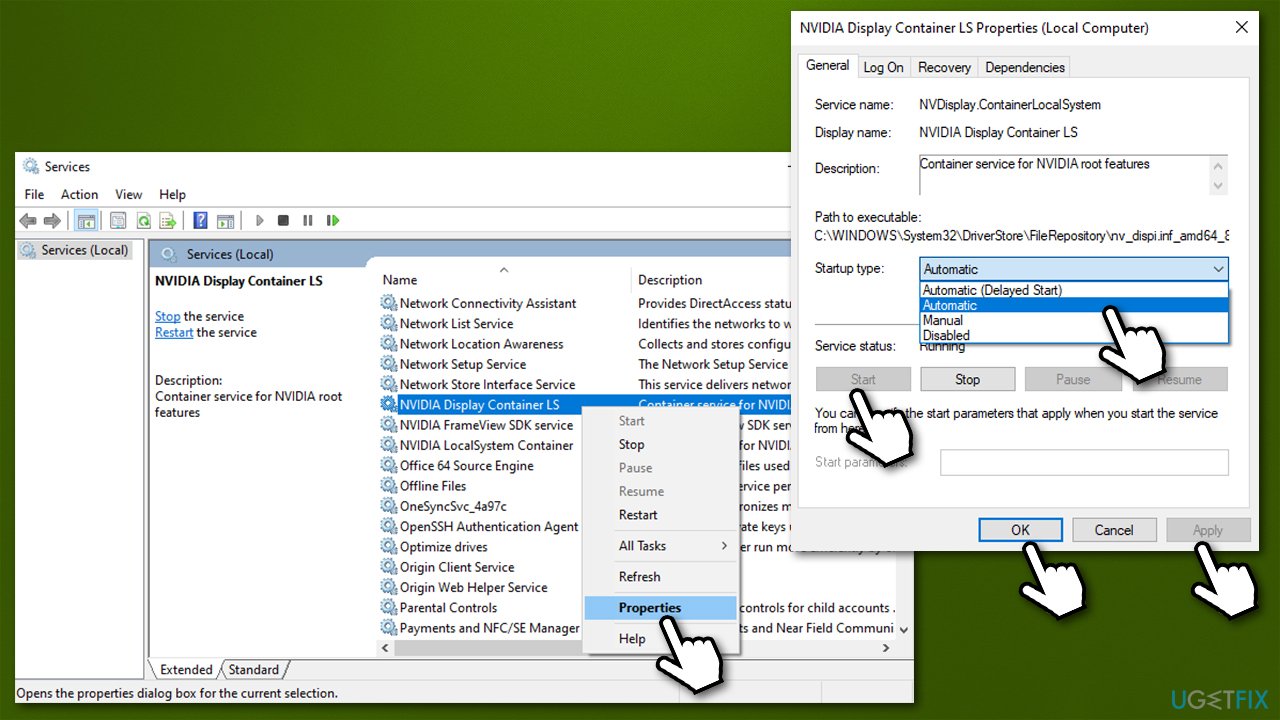Open the Startup type dropdown arrow
Viewport: 1280px width, 720px height.
tap(1218, 269)
